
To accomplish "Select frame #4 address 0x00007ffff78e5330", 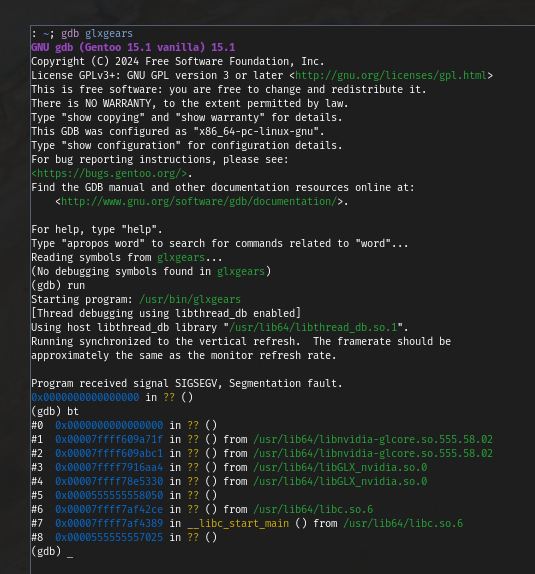I will 109,481.
